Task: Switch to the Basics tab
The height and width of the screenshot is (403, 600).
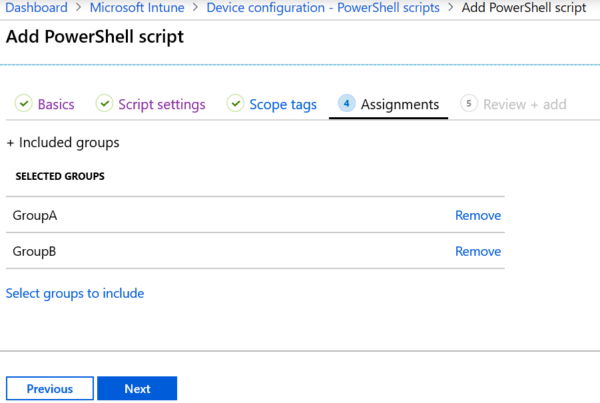Action: tap(56, 104)
